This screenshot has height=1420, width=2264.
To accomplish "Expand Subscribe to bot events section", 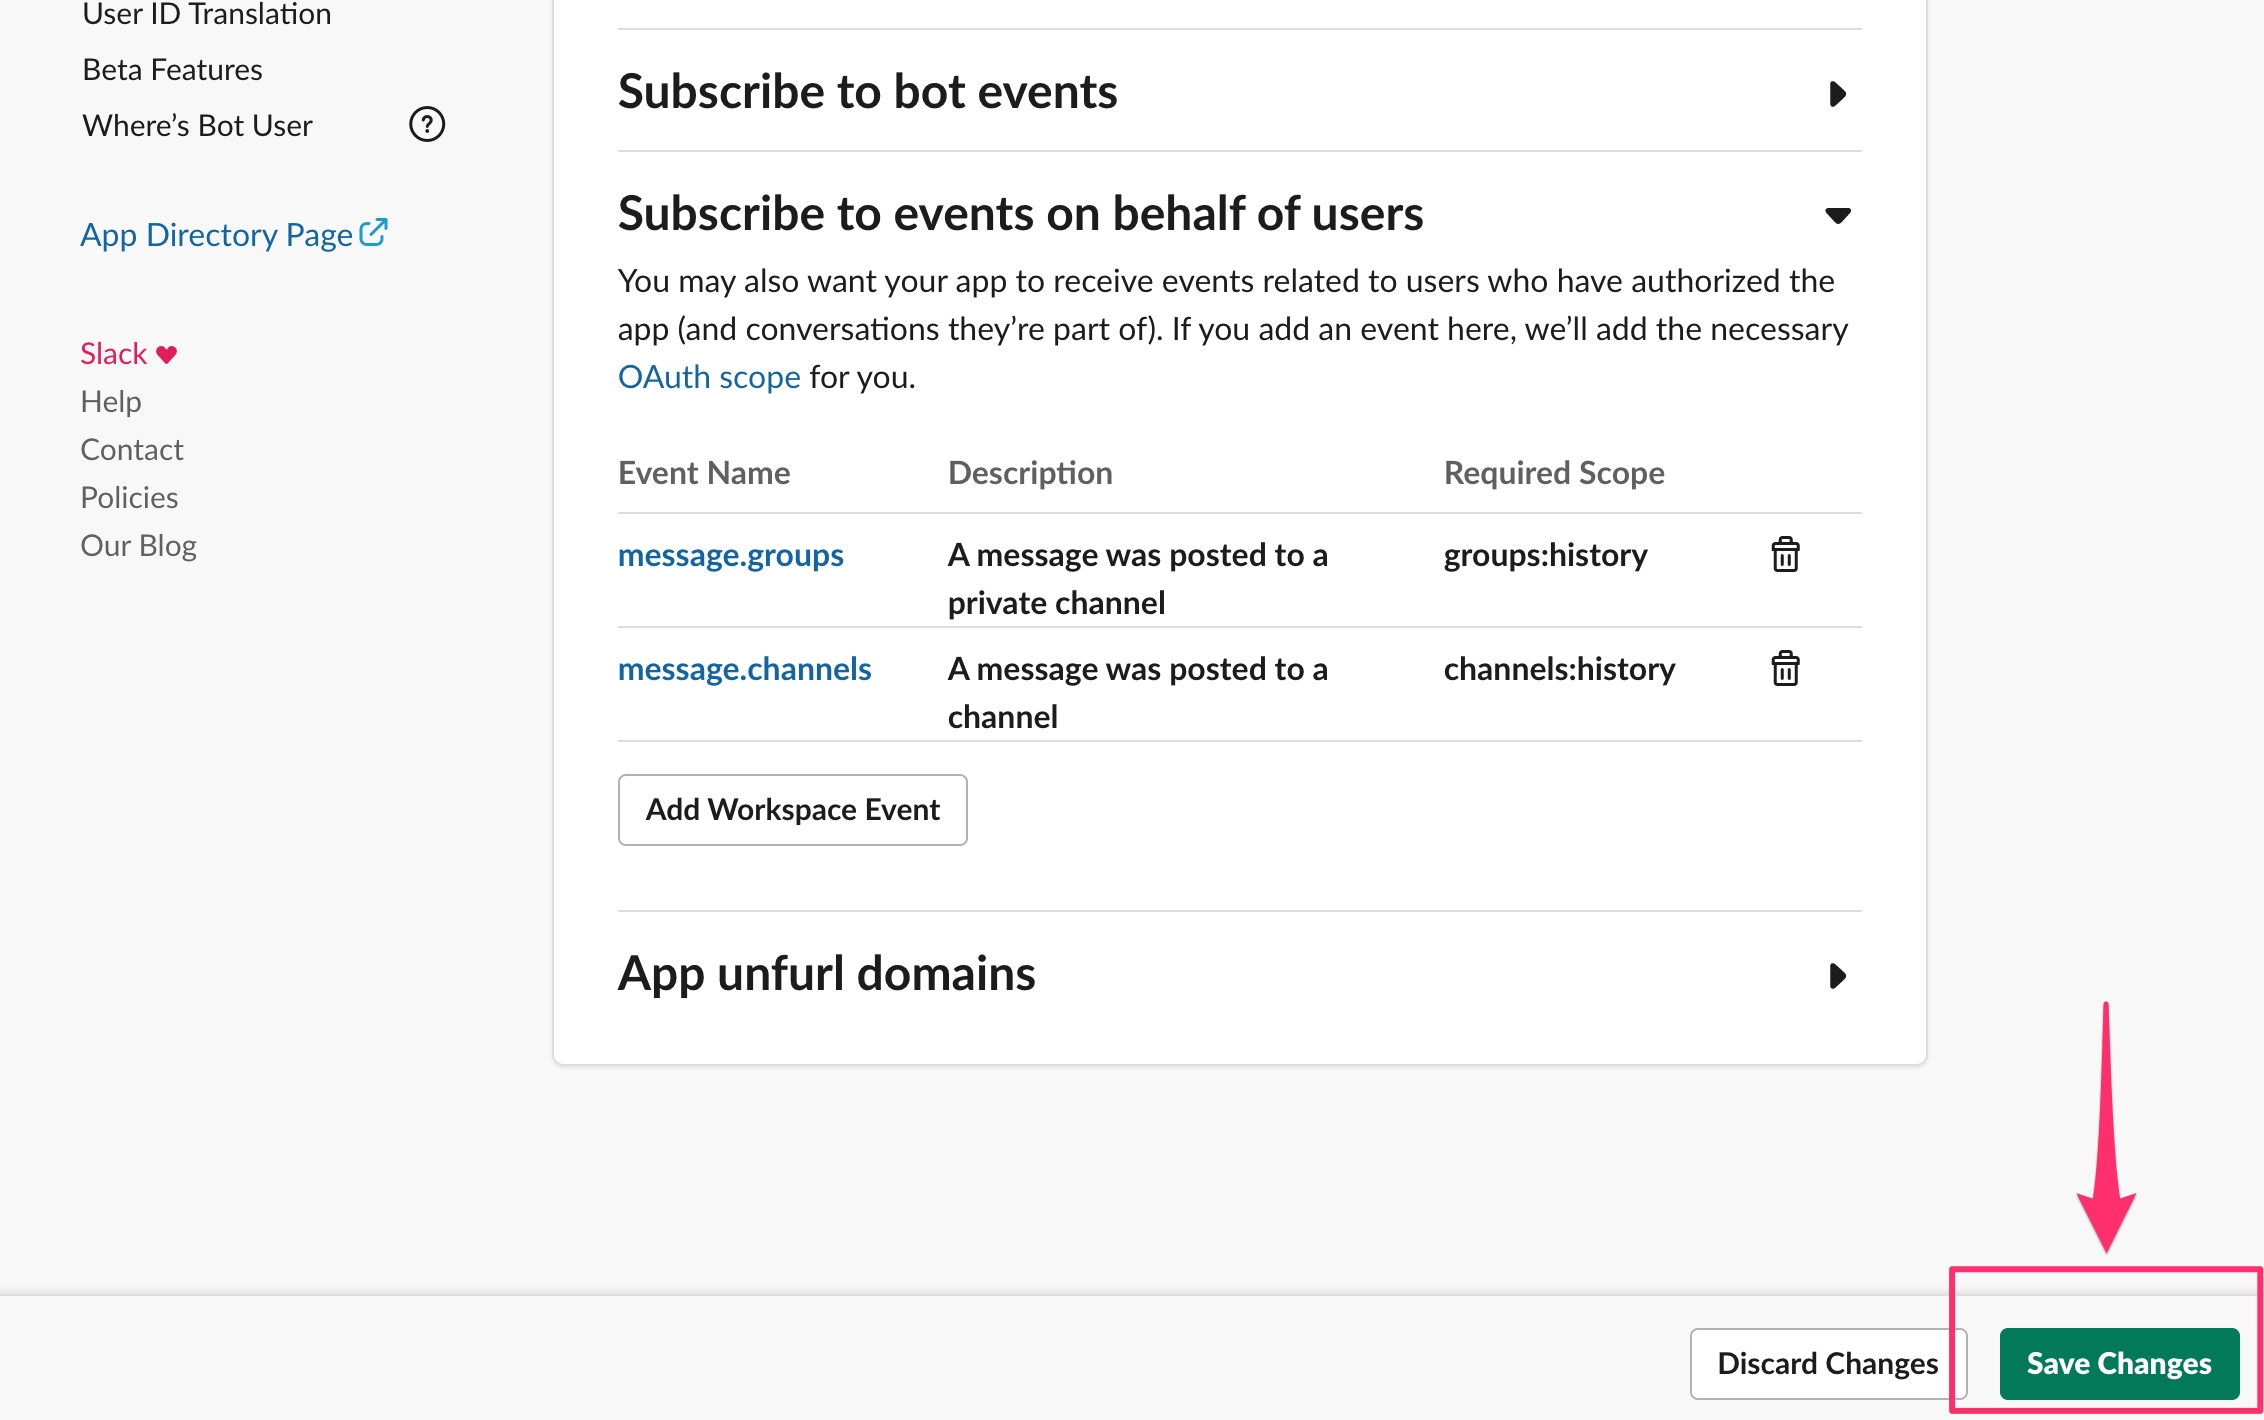I will coord(1837,94).
